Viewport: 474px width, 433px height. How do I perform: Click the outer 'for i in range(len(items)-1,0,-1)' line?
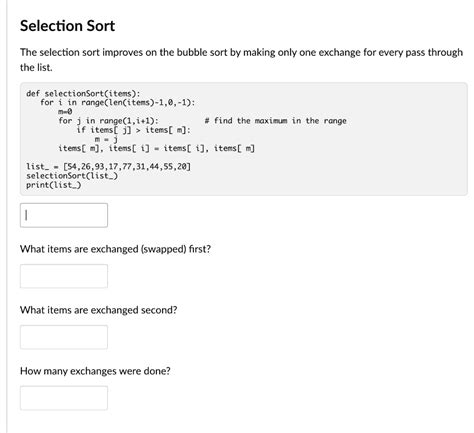pyautogui.click(x=118, y=102)
